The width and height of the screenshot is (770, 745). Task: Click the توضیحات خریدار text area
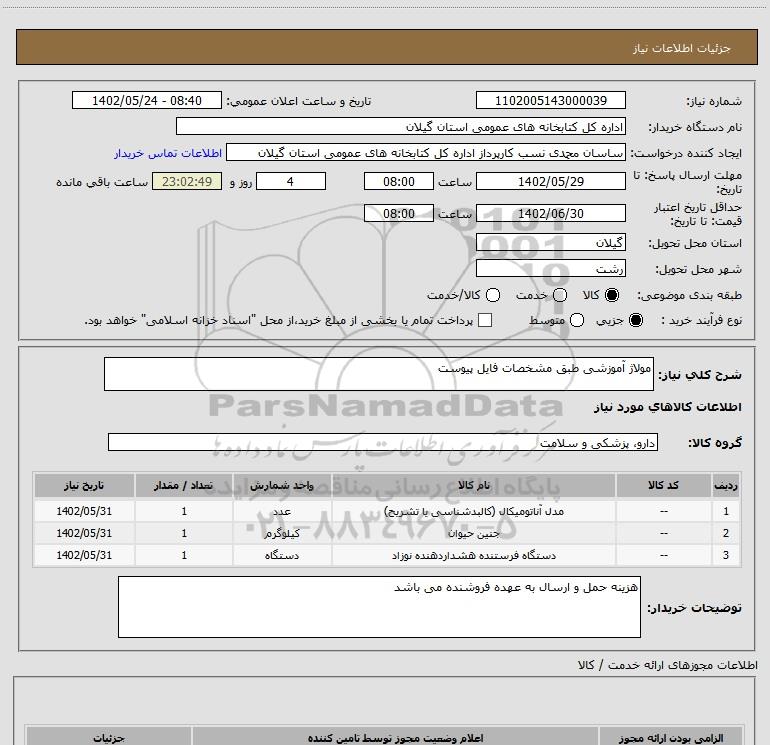coord(379,607)
